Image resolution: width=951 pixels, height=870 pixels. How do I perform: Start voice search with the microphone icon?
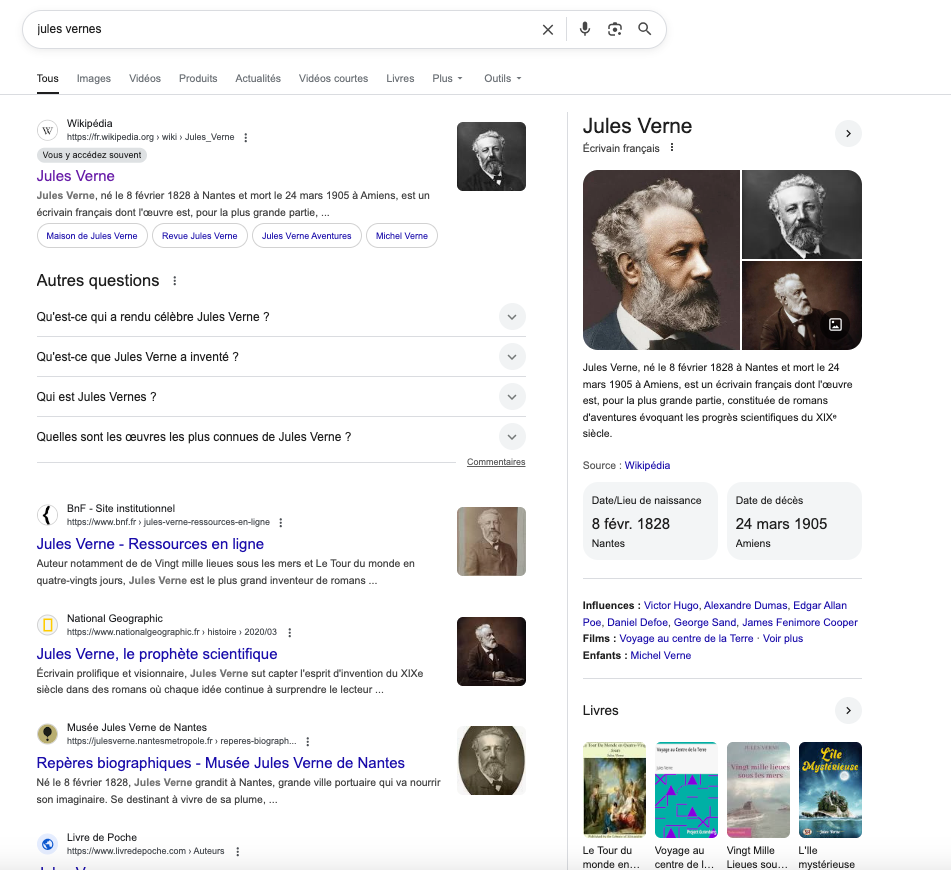pos(585,29)
